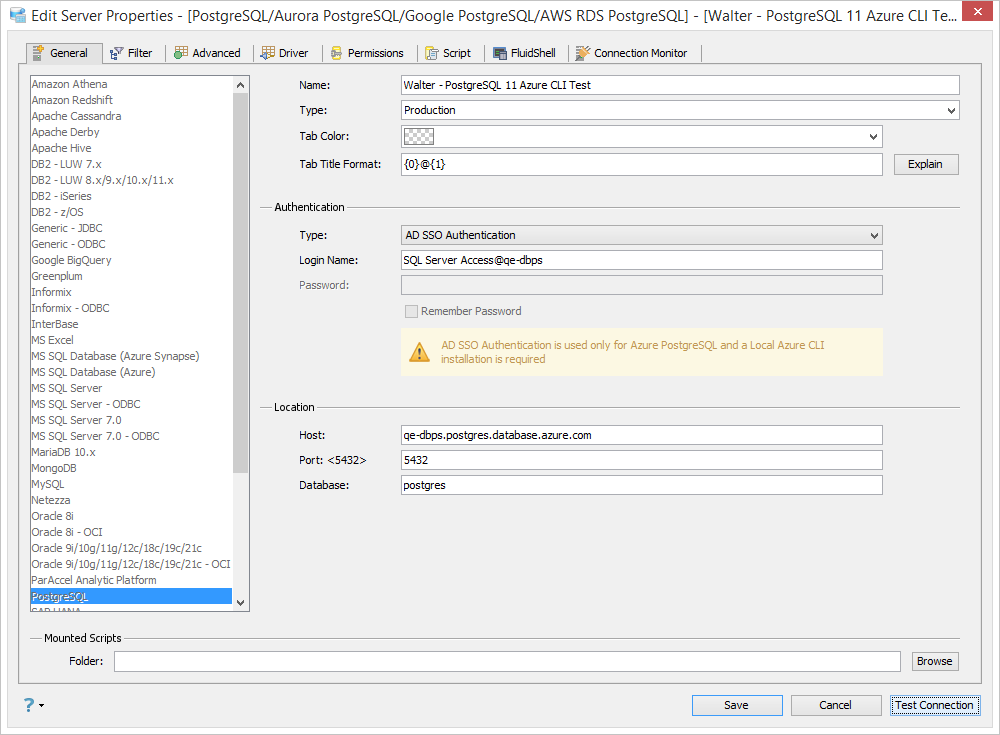Open the help question mark menu
The width and height of the screenshot is (1000, 735).
point(31,705)
